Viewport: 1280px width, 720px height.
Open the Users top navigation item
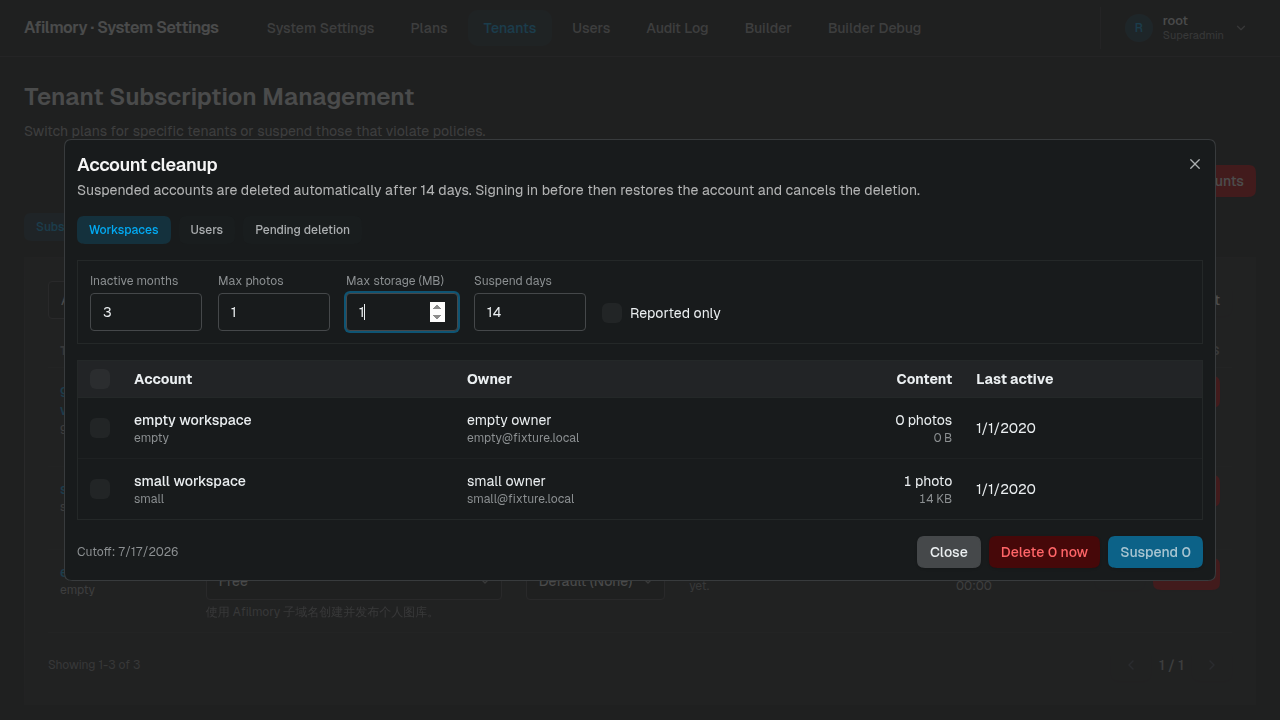[591, 28]
